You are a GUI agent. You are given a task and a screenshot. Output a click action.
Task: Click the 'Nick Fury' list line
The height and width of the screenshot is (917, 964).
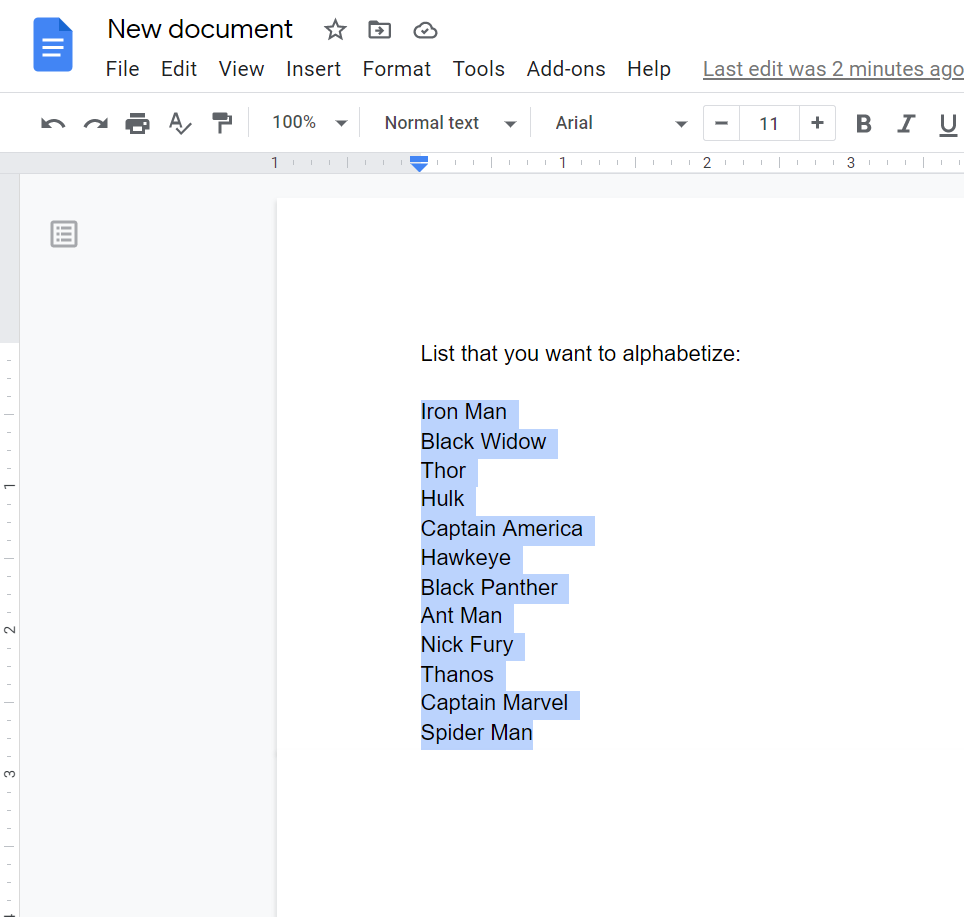[467, 645]
